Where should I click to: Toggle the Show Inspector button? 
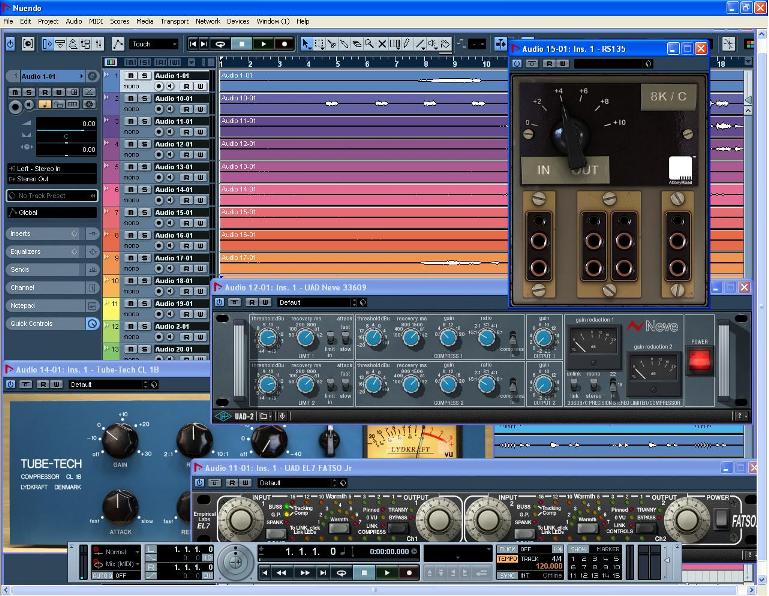pos(48,44)
